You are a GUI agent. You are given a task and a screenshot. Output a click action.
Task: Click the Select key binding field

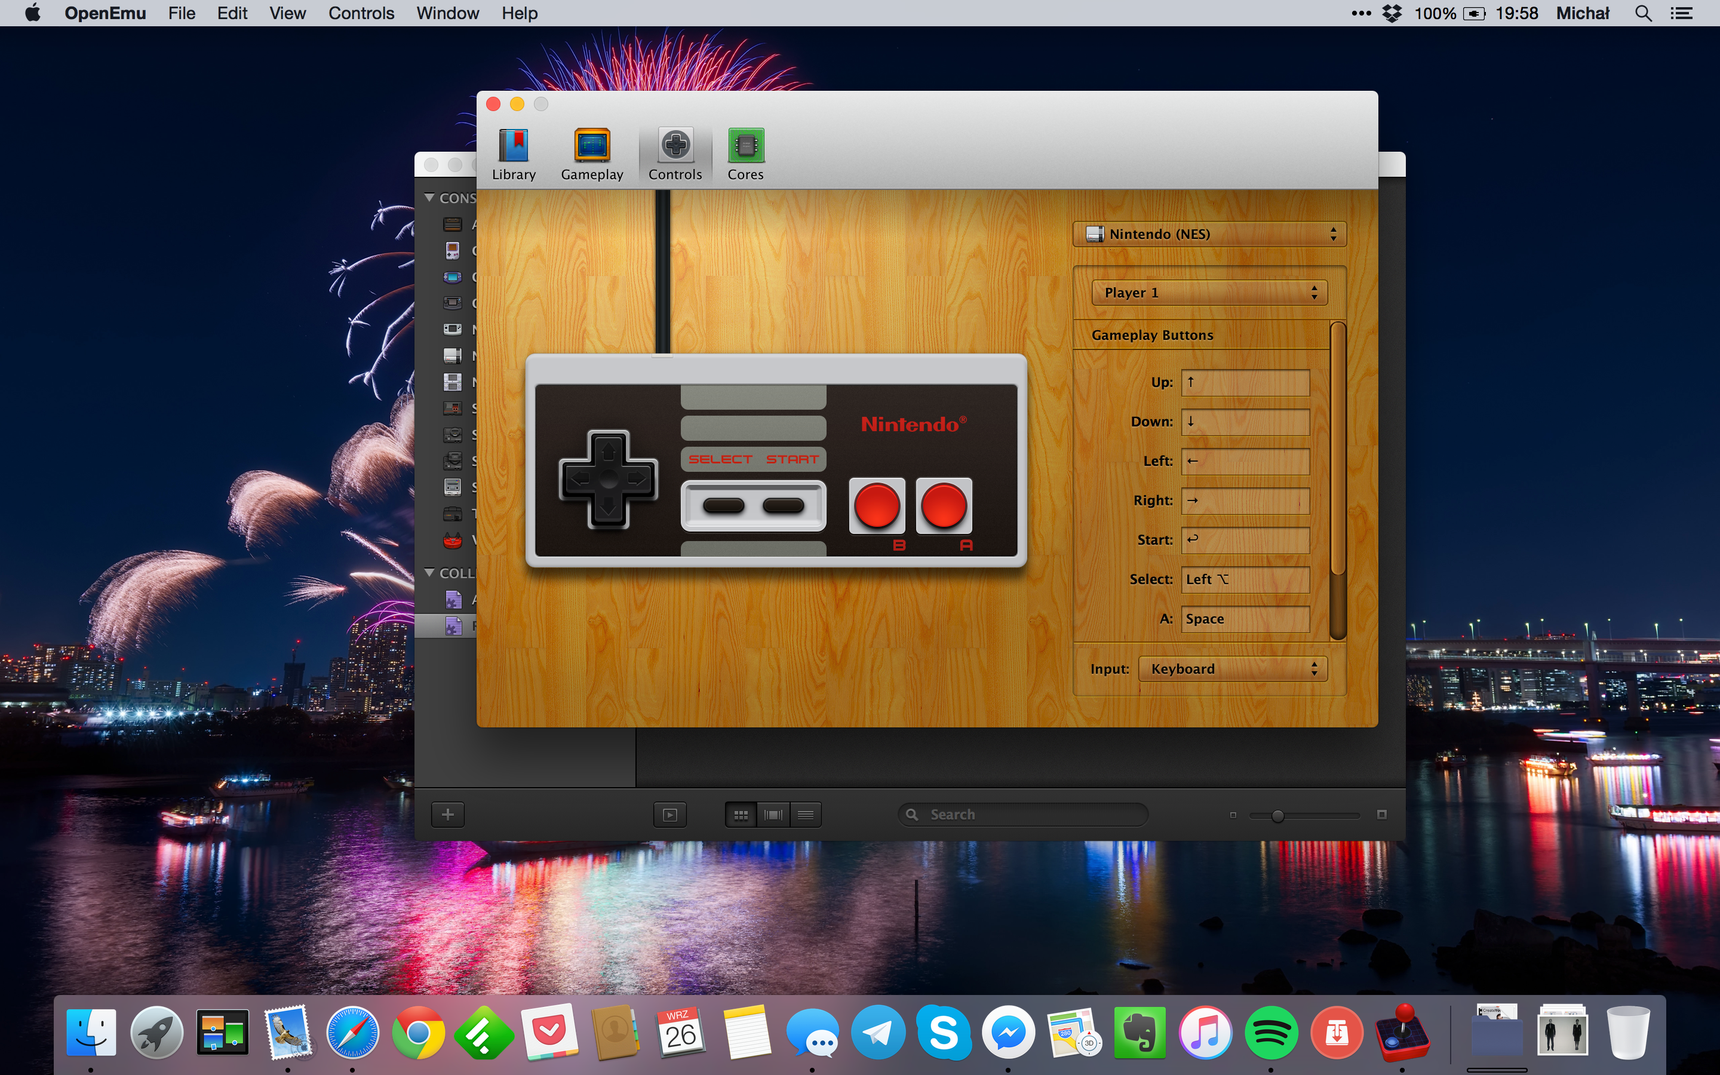point(1245,579)
